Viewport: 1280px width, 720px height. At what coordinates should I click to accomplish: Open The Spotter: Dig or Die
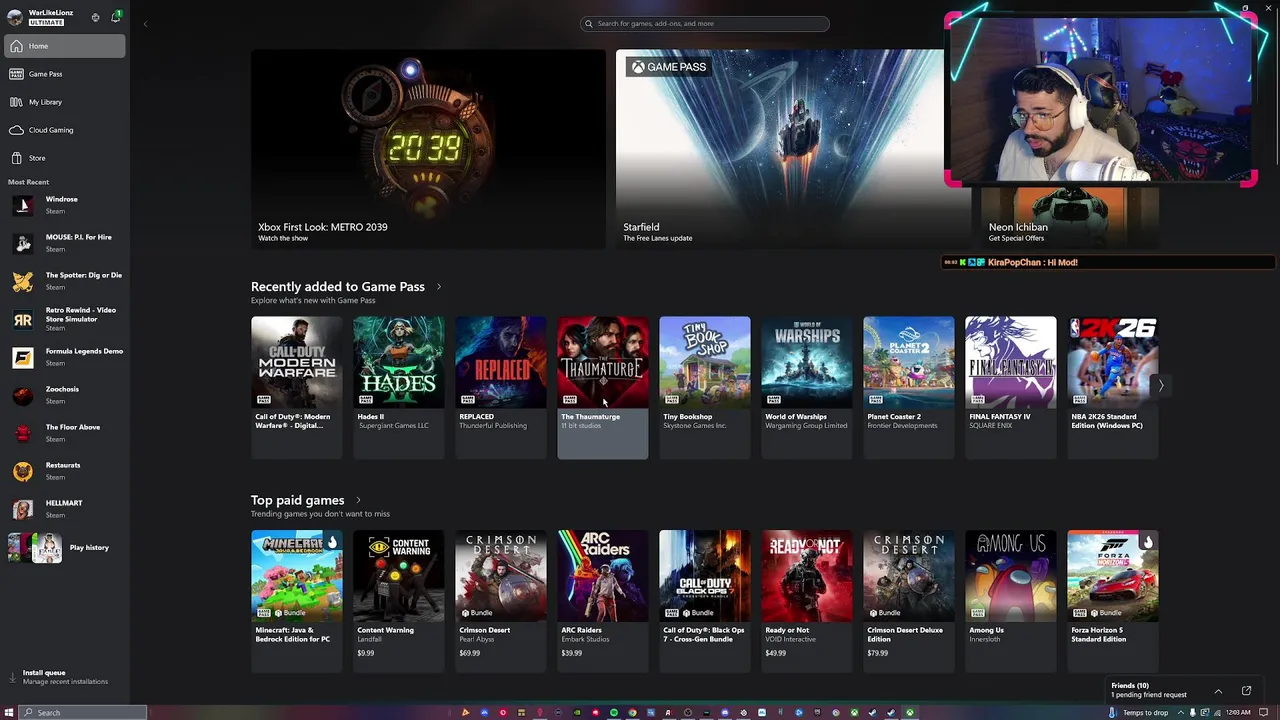pyautogui.click(x=65, y=281)
